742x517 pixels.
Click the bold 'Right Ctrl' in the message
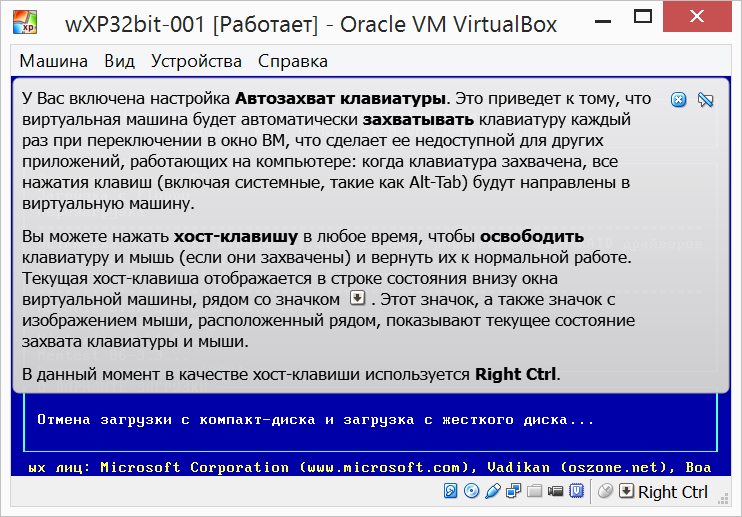[515, 374]
